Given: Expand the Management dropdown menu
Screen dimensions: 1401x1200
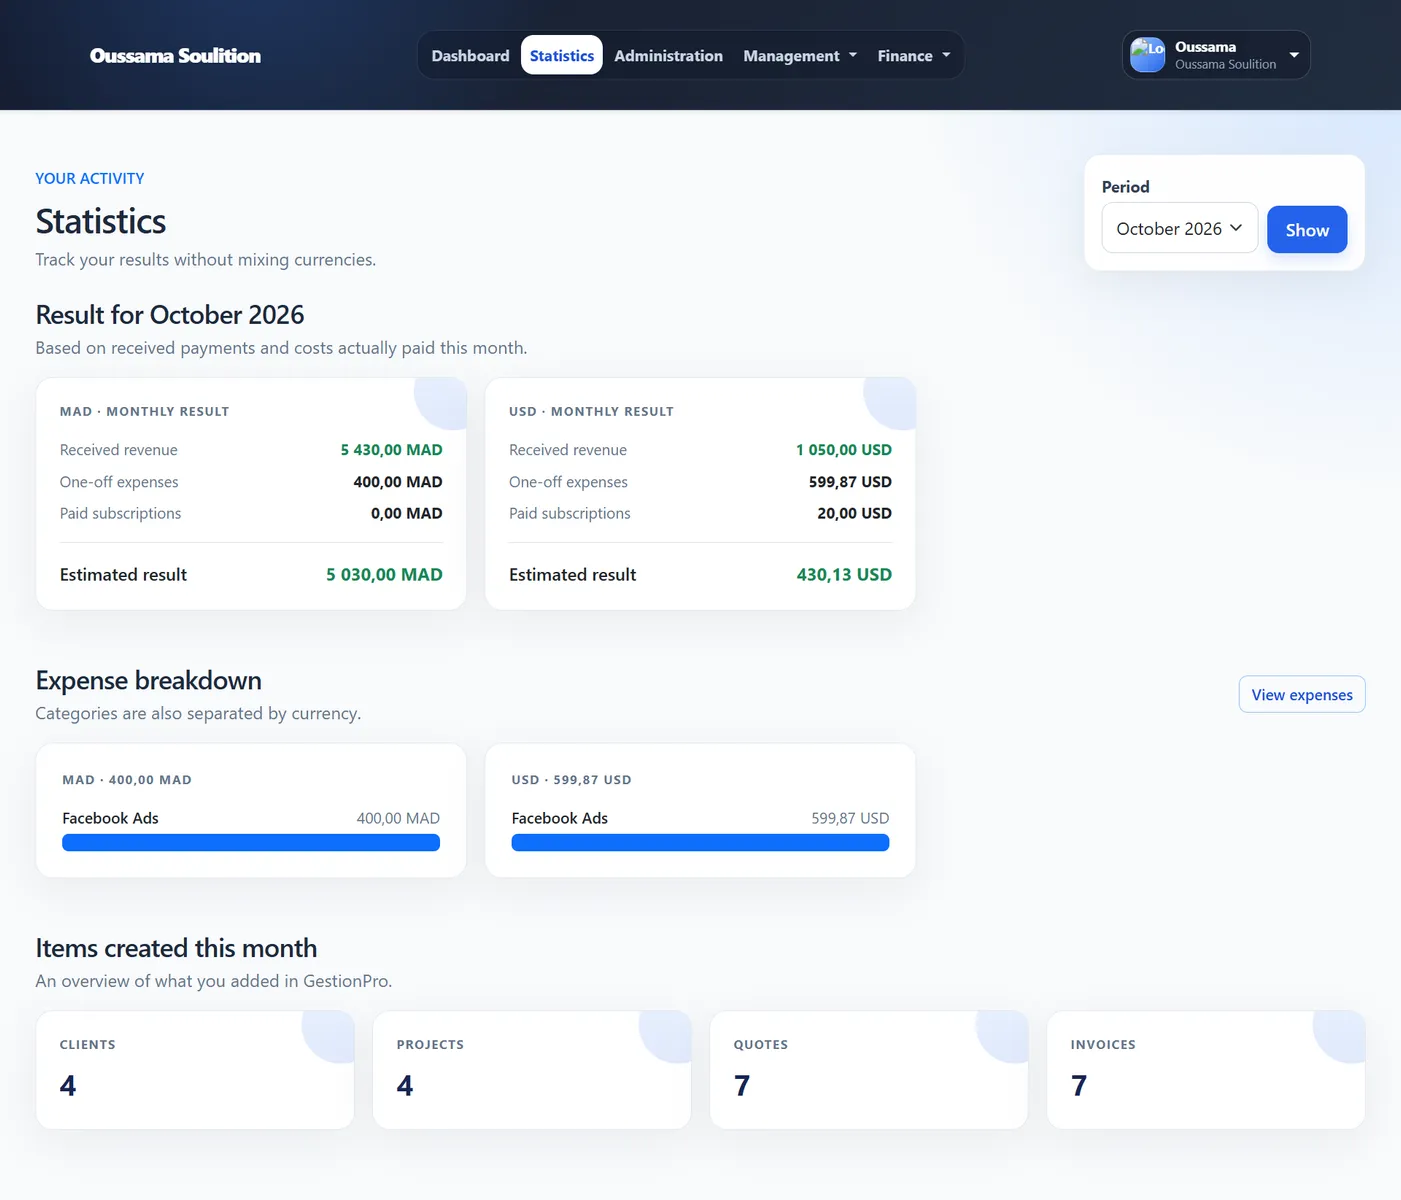Looking at the screenshot, I should [x=800, y=56].
